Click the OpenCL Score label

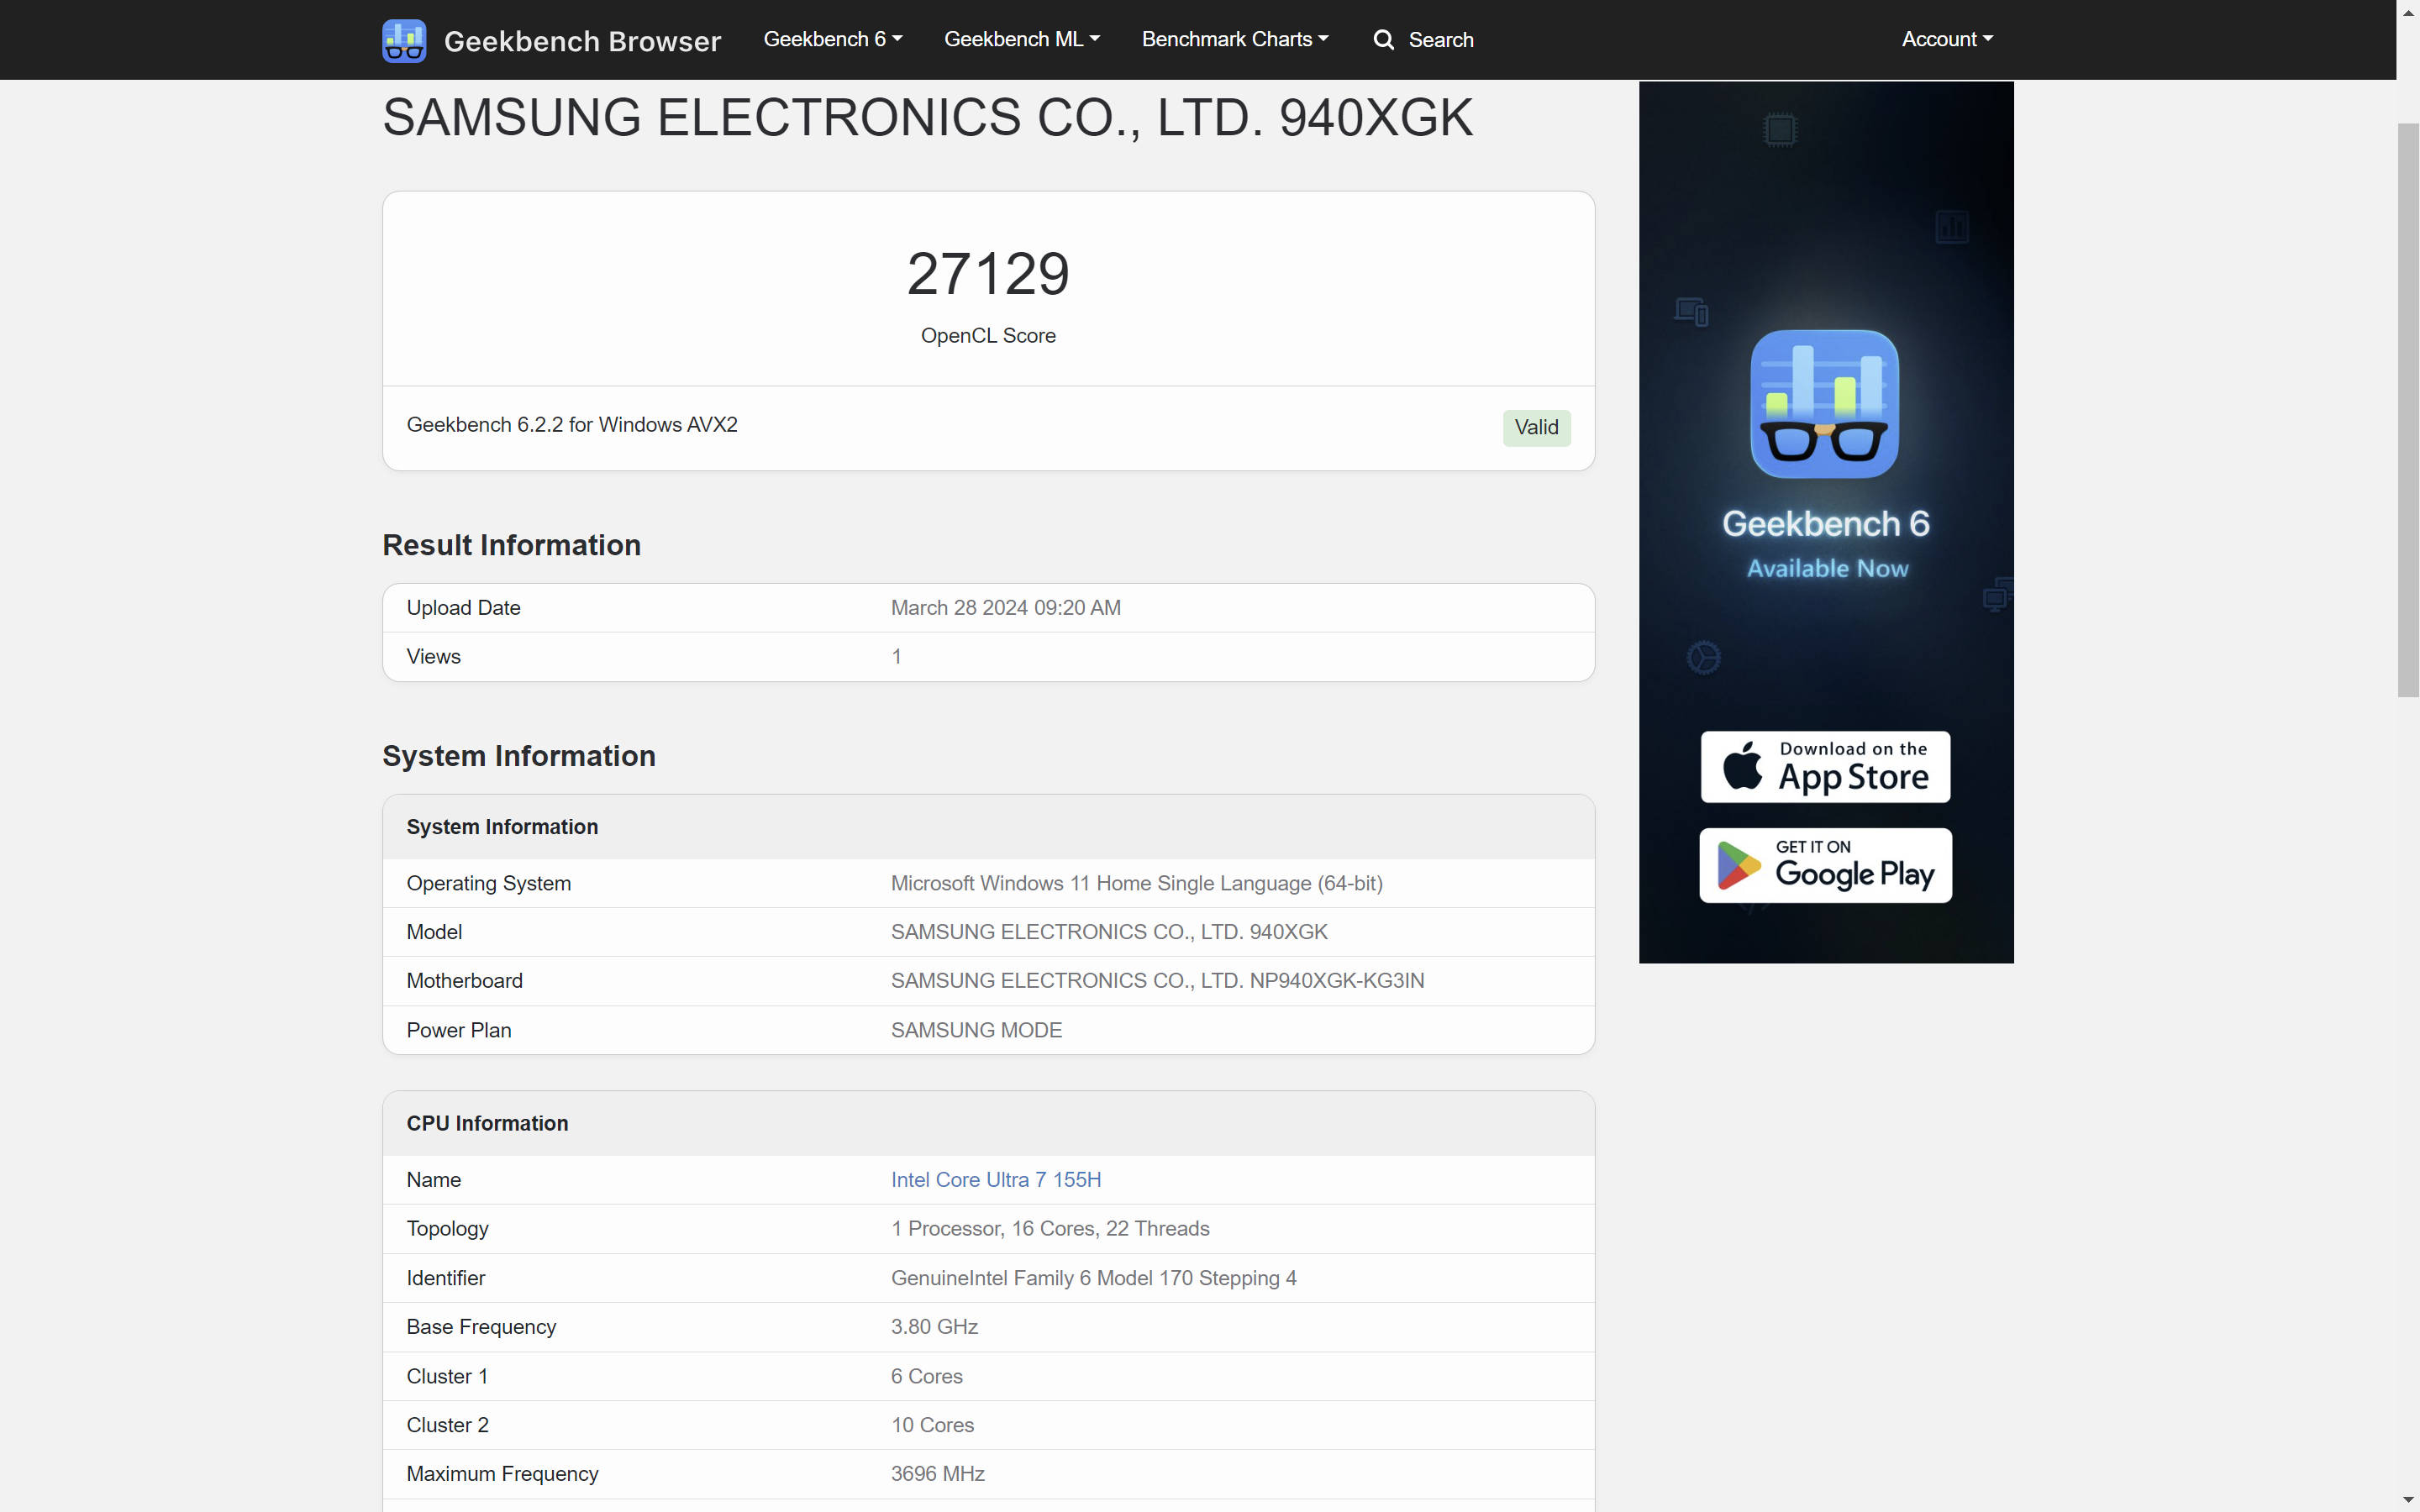988,336
